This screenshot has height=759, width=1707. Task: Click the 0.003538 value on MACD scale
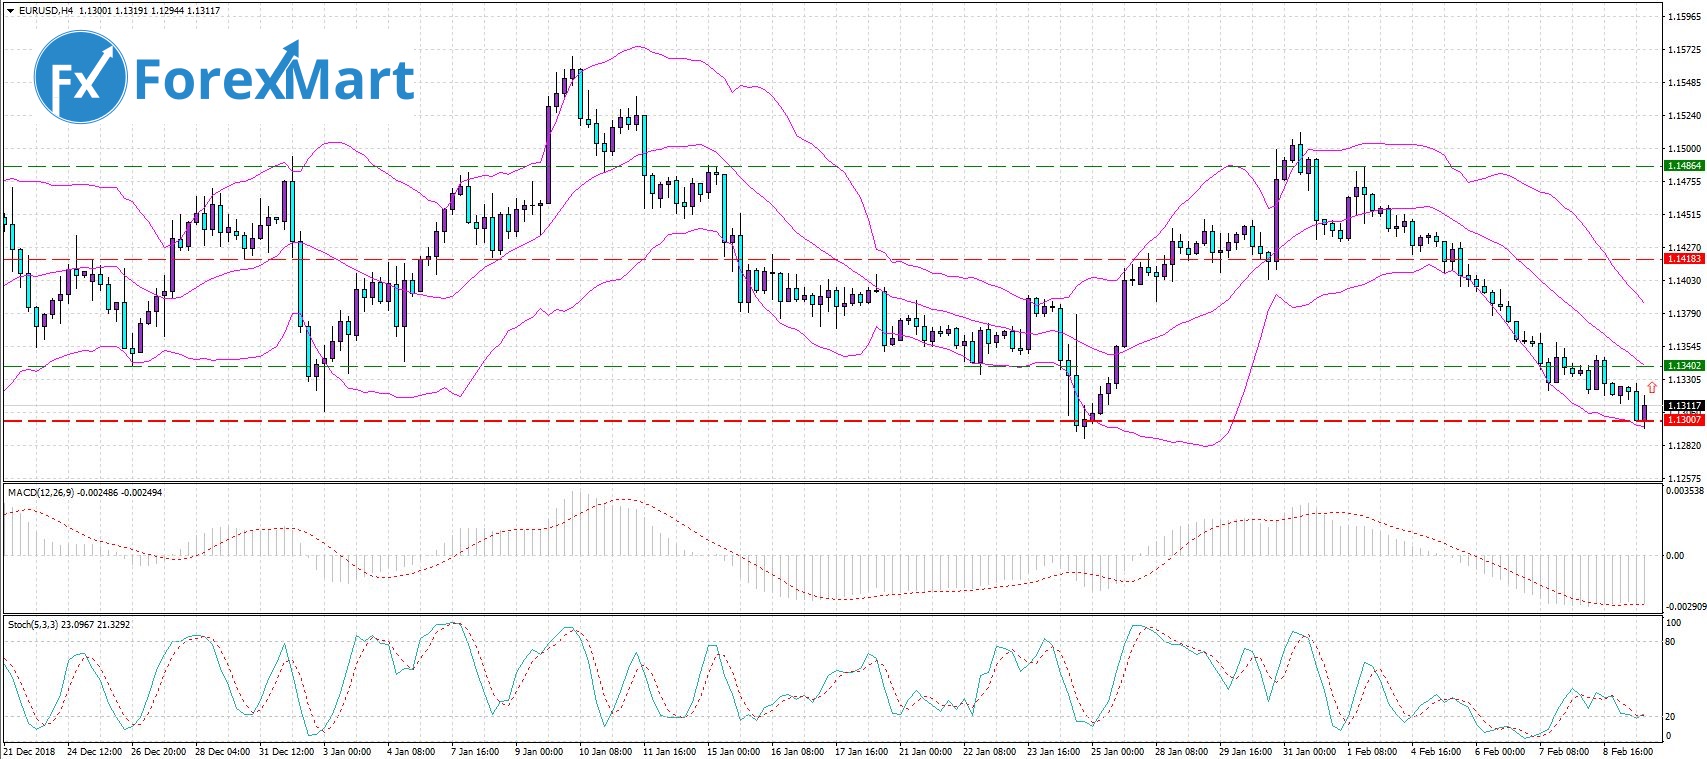[x=1685, y=491]
